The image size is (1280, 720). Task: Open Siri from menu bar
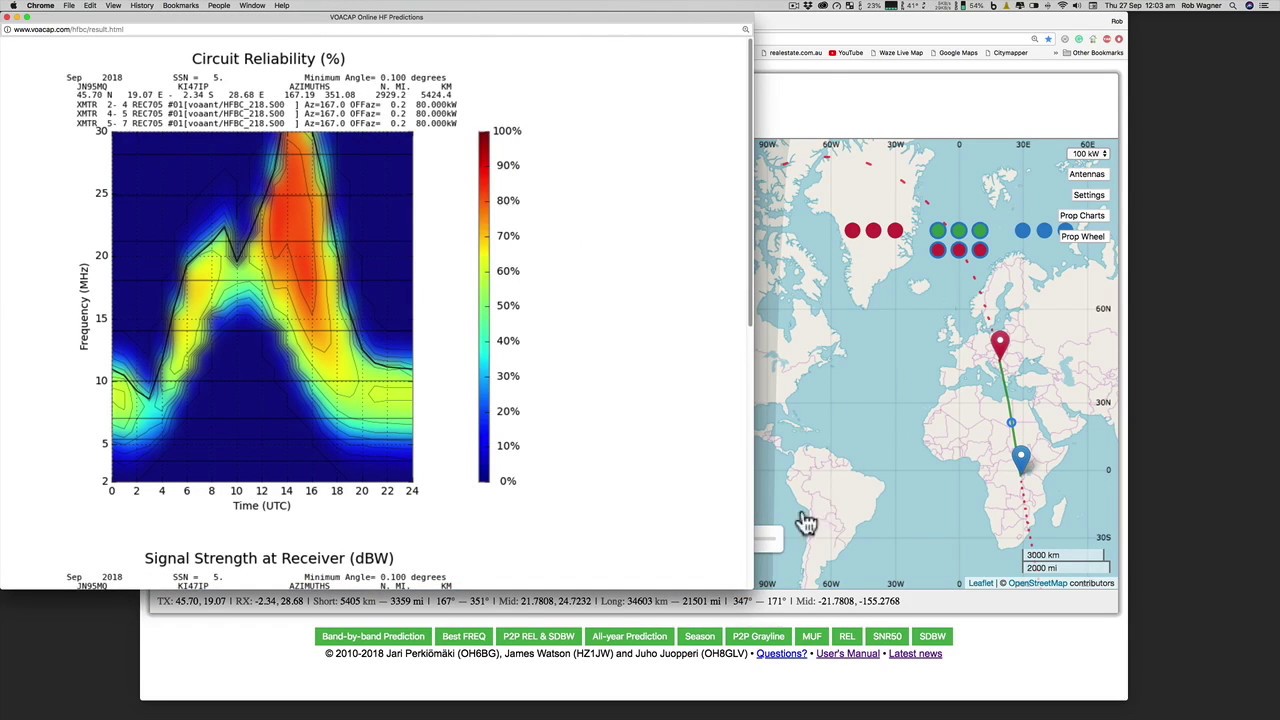coord(1249,5)
